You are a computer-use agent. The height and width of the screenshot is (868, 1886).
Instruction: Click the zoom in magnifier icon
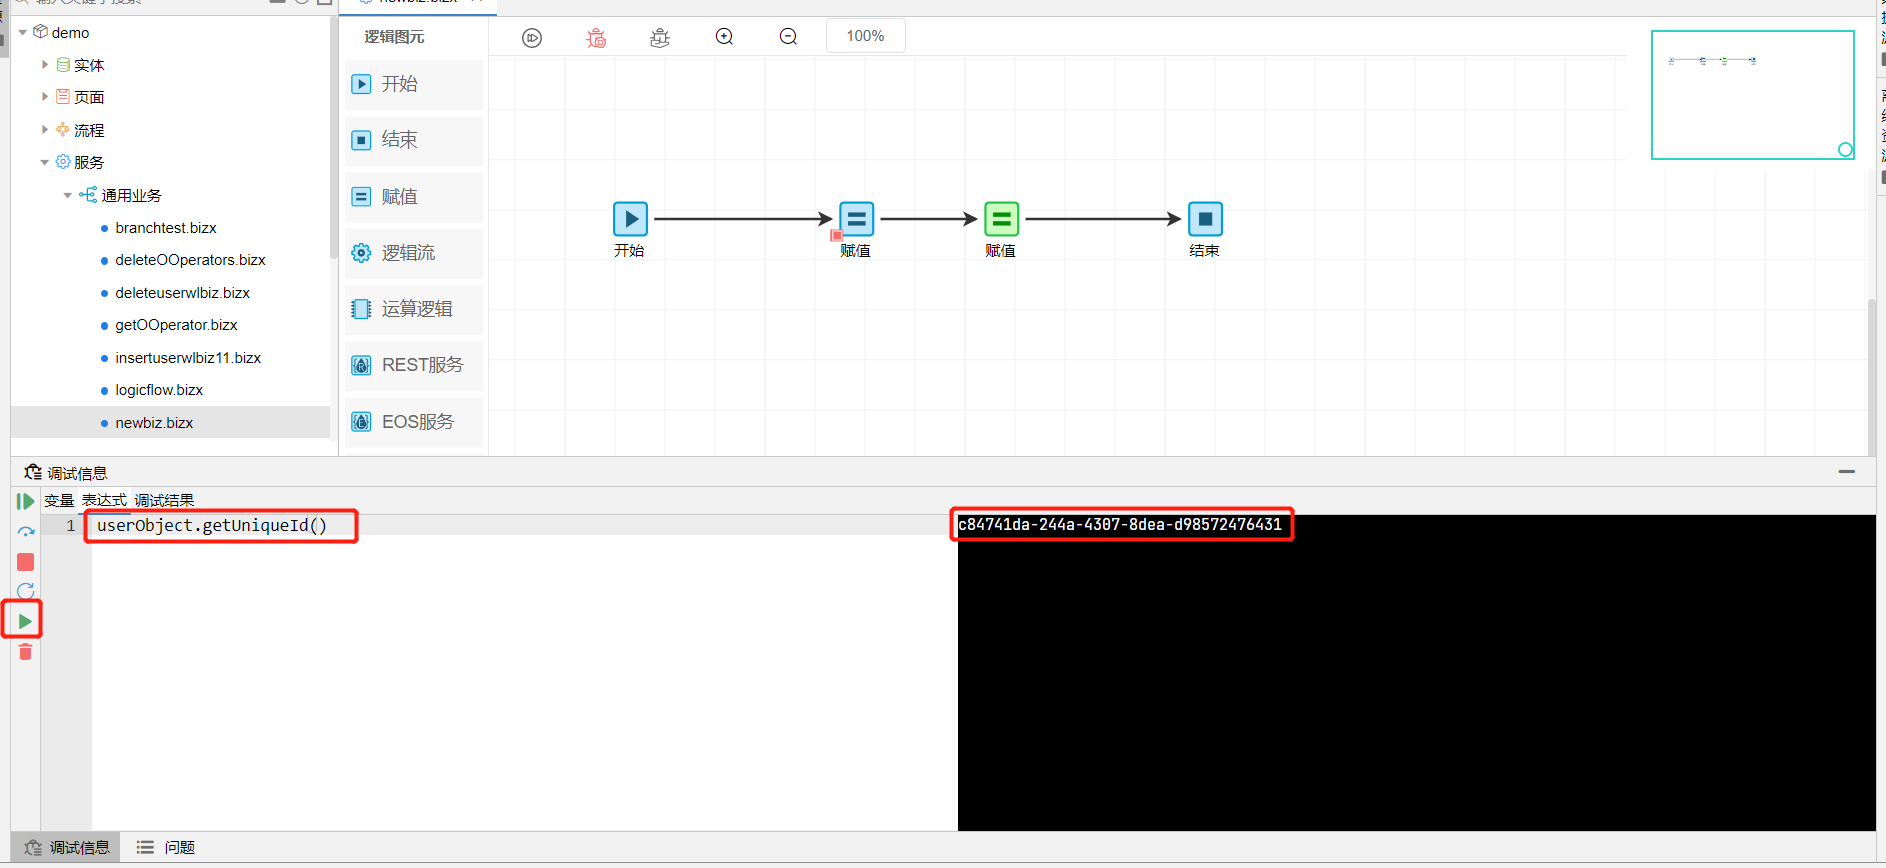coord(724,37)
